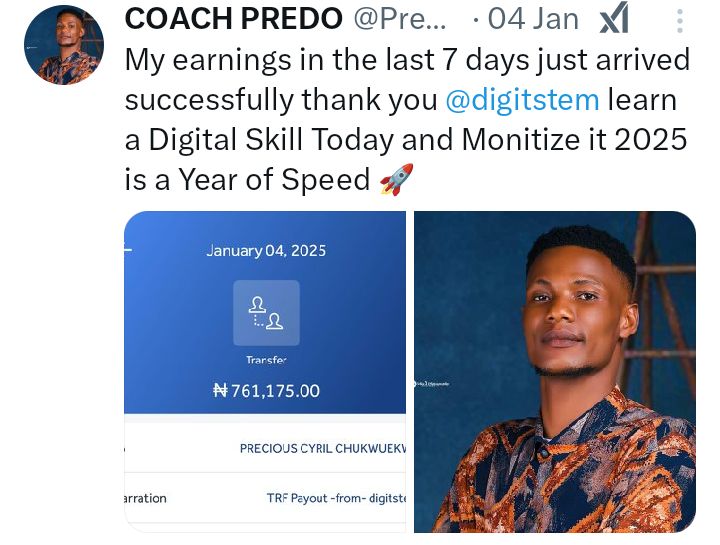The width and height of the screenshot is (720, 545).
Task: Click the Narration label in the receipt
Action: tap(145, 497)
